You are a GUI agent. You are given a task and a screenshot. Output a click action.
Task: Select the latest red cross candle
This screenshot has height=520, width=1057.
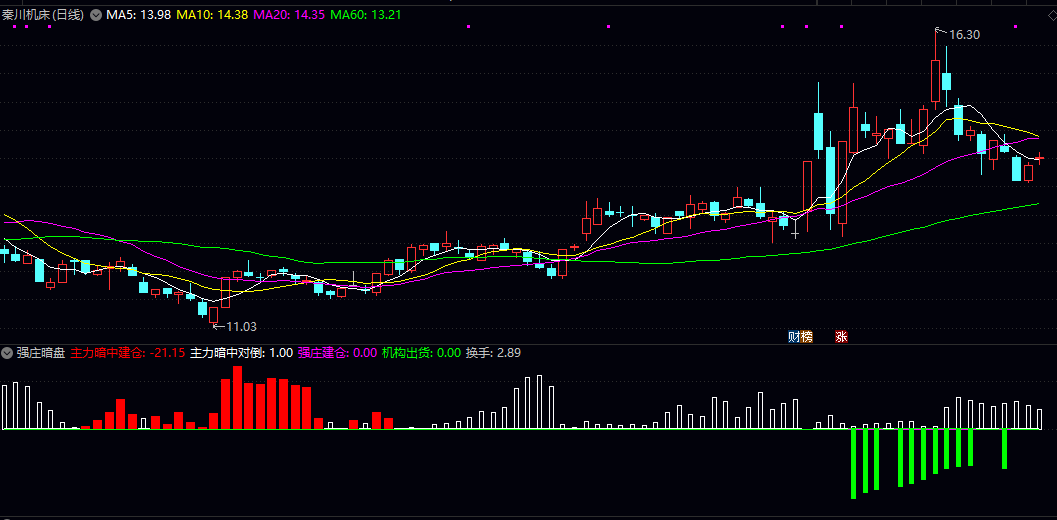1040,157
